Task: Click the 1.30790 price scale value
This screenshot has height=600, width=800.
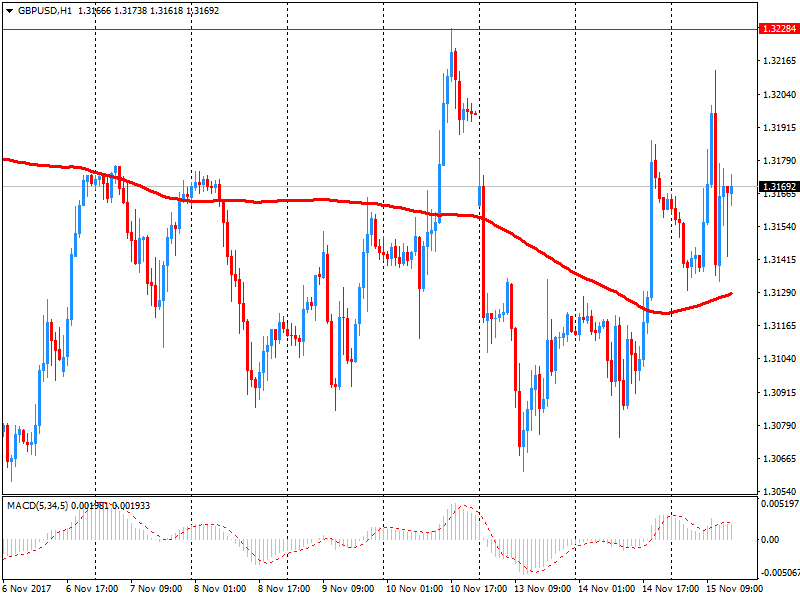Action: (779, 426)
